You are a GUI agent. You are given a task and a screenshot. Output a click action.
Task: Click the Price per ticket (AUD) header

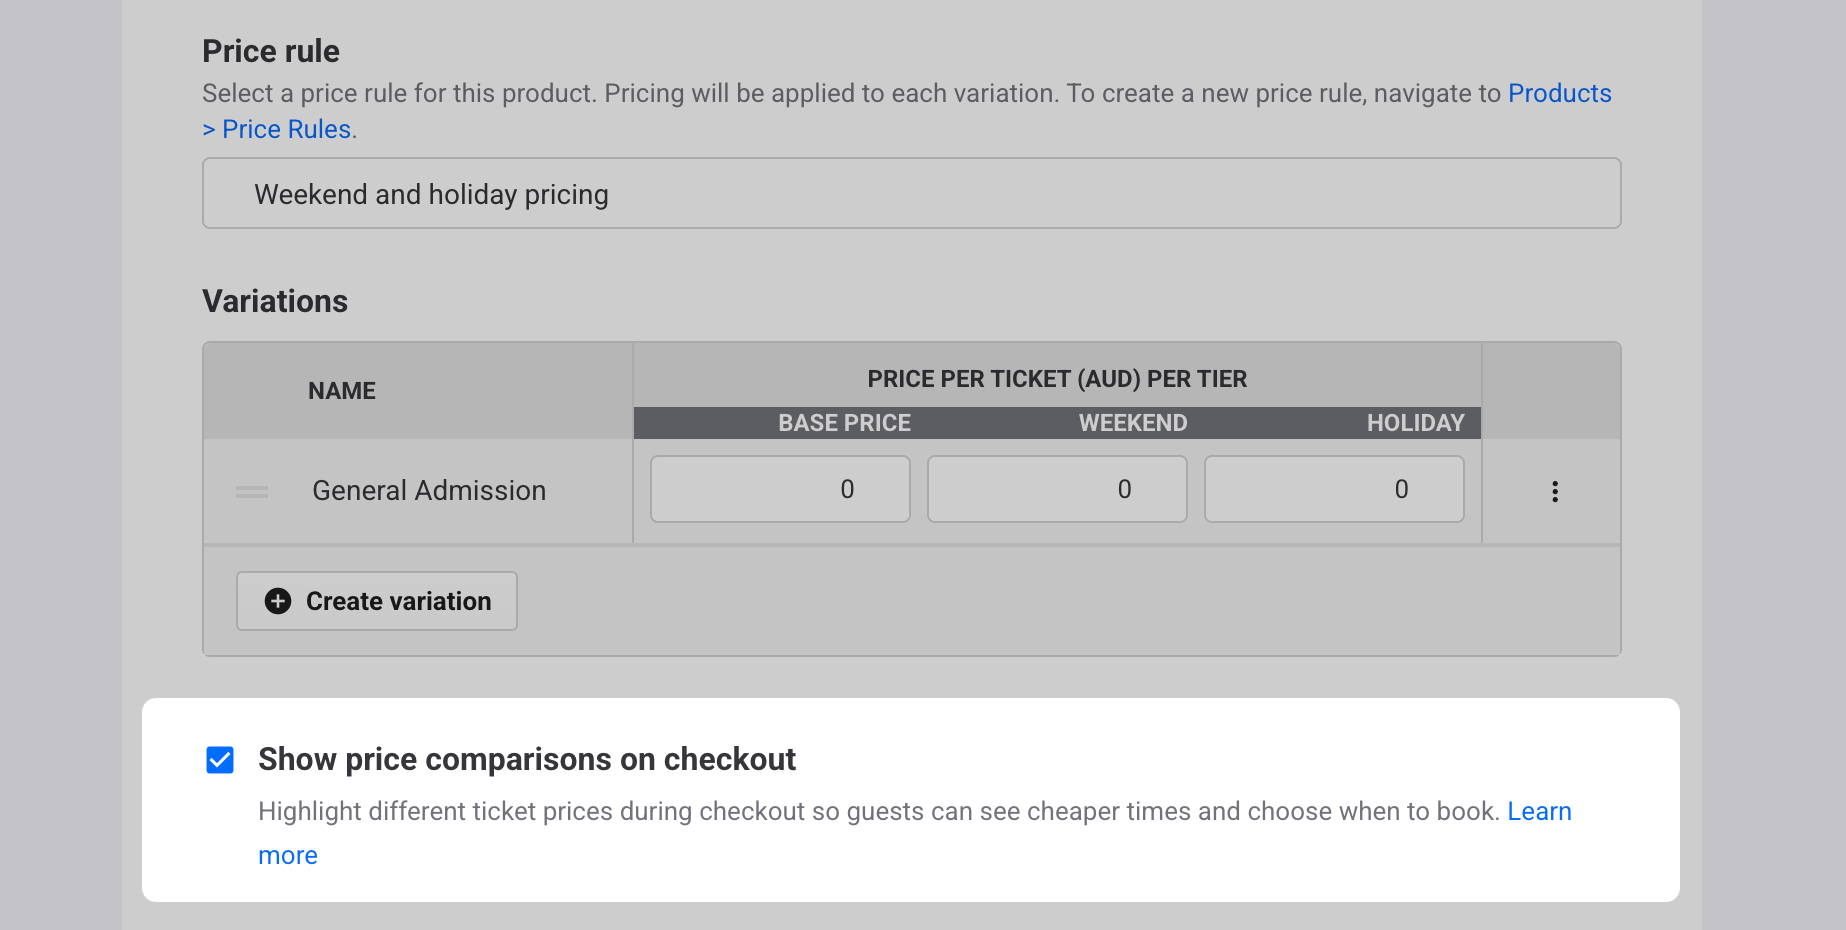(1057, 379)
